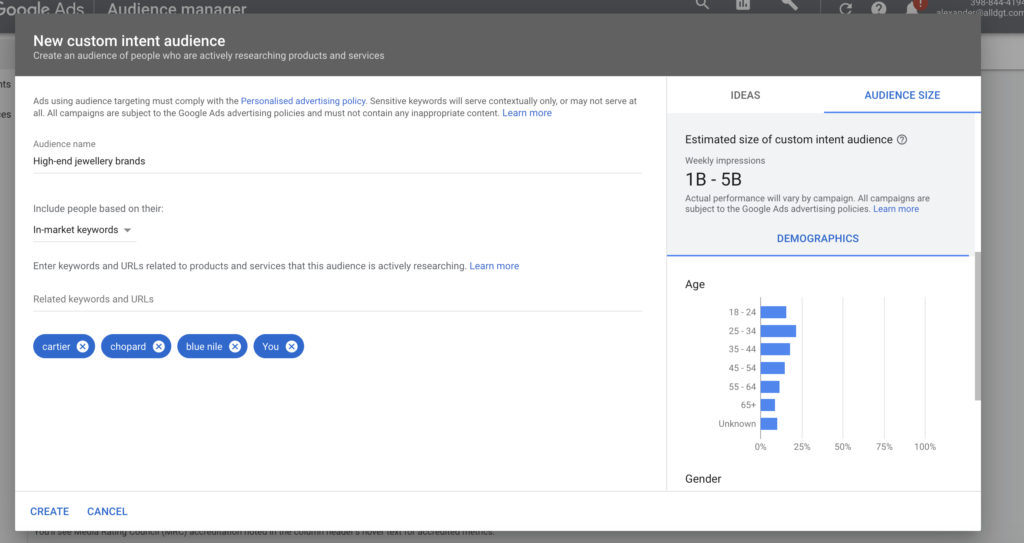Click the Google Ads logo text
This screenshot has height=543, width=1024.
pos(42,8)
